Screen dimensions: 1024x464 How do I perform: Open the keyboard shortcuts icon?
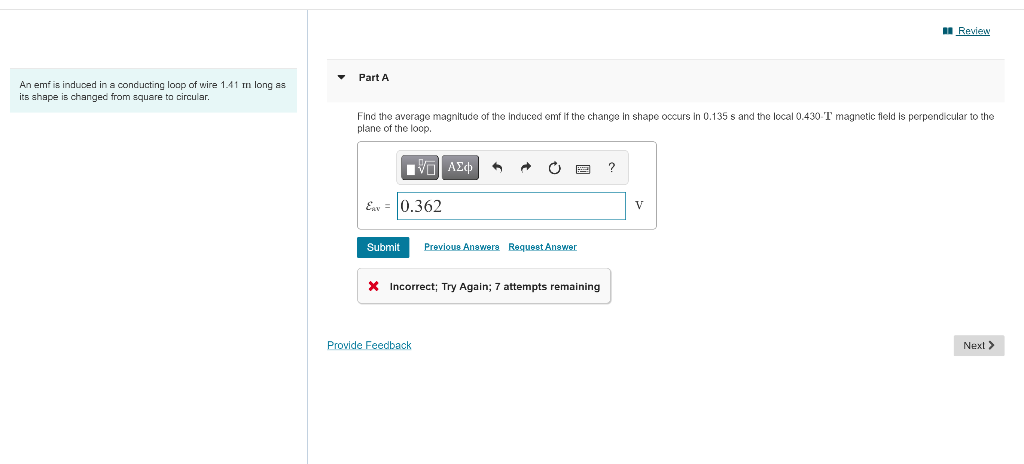(x=583, y=169)
